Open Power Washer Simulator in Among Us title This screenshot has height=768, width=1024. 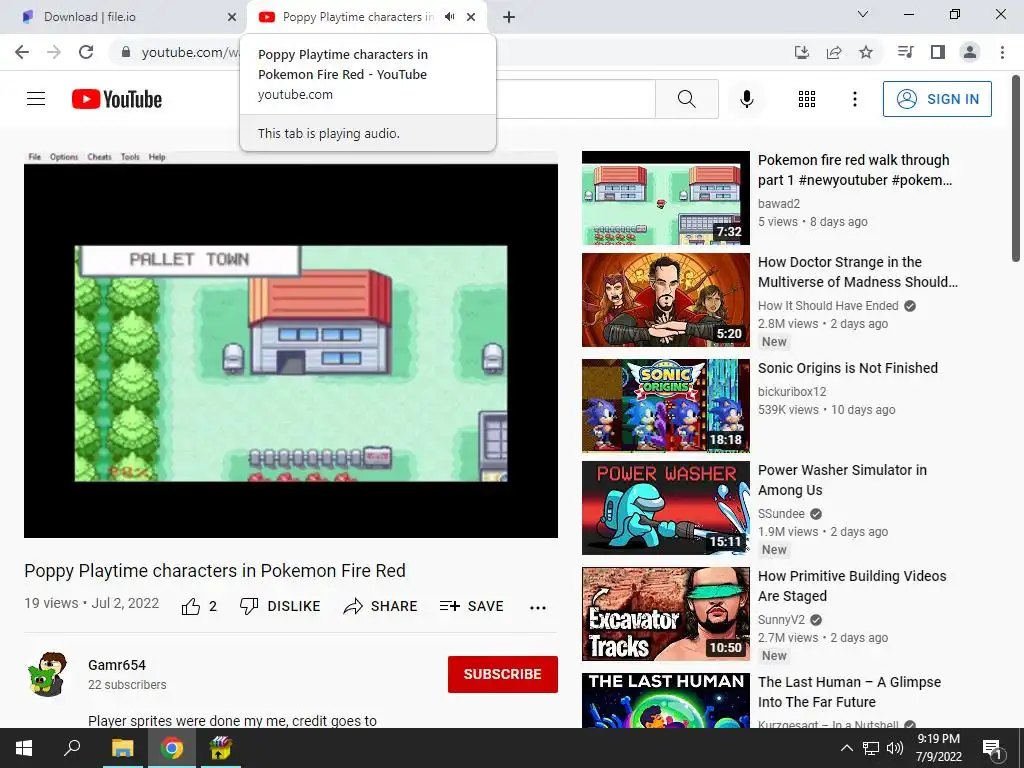coord(842,480)
